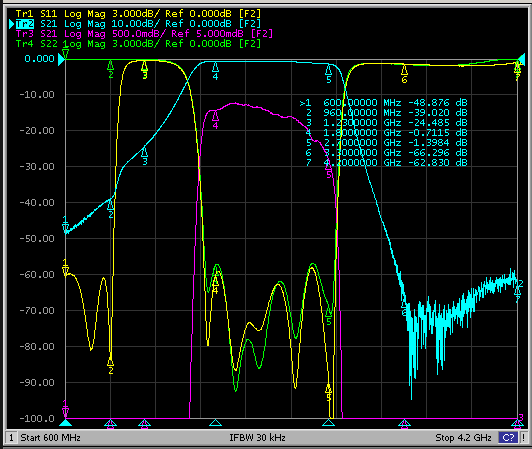Click yellow marker 6 near the top
The image size is (532, 449).
(404, 74)
